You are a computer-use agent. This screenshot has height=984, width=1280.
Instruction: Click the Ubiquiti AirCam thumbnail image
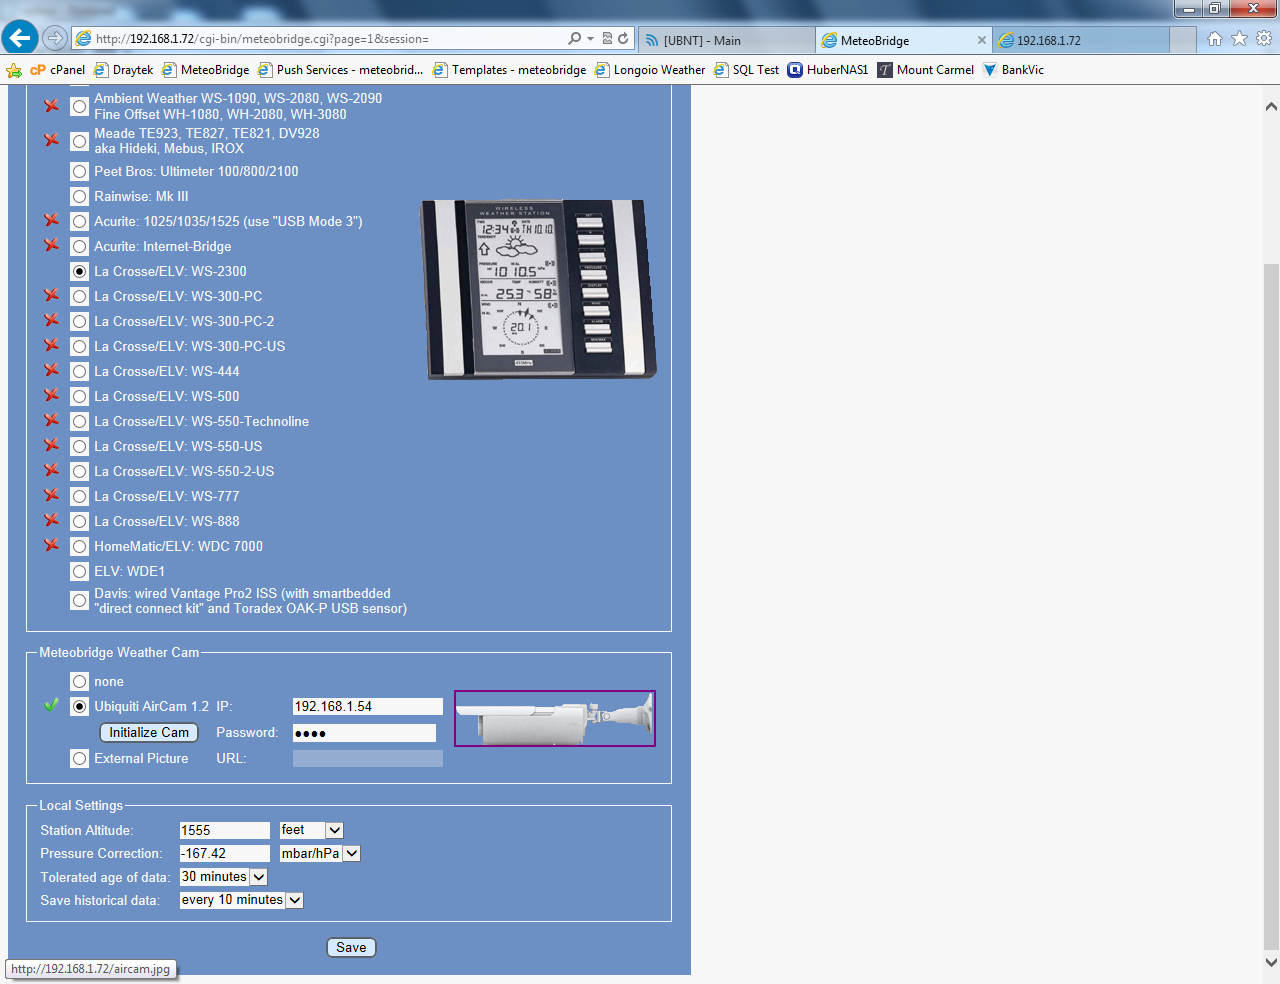coord(555,718)
